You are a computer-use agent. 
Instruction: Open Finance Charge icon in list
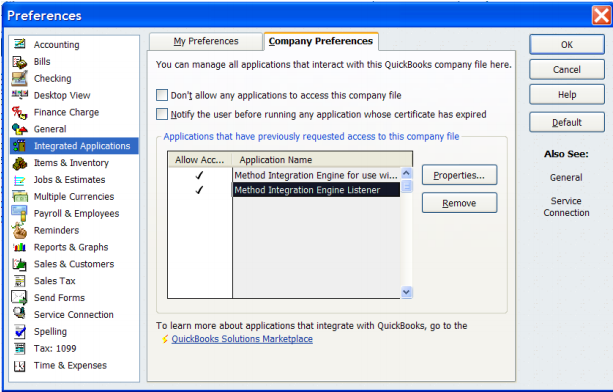(x=19, y=112)
